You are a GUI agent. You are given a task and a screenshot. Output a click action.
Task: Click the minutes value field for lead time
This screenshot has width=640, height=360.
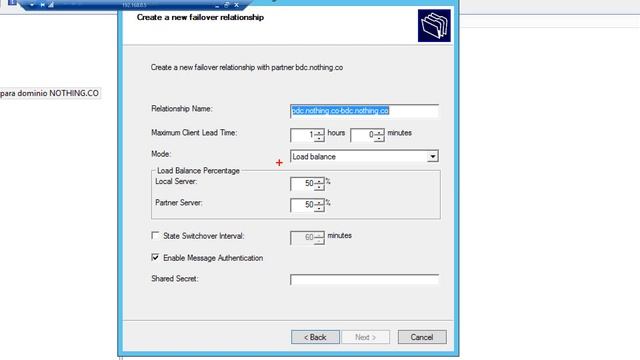363,135
